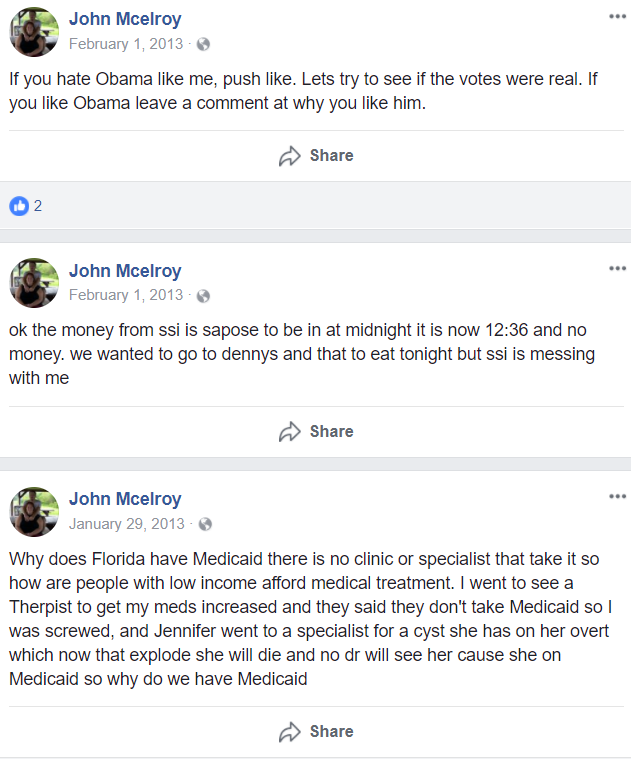Click share arrow icon under ssi post
This screenshot has width=631, height=759.
pos(290,432)
